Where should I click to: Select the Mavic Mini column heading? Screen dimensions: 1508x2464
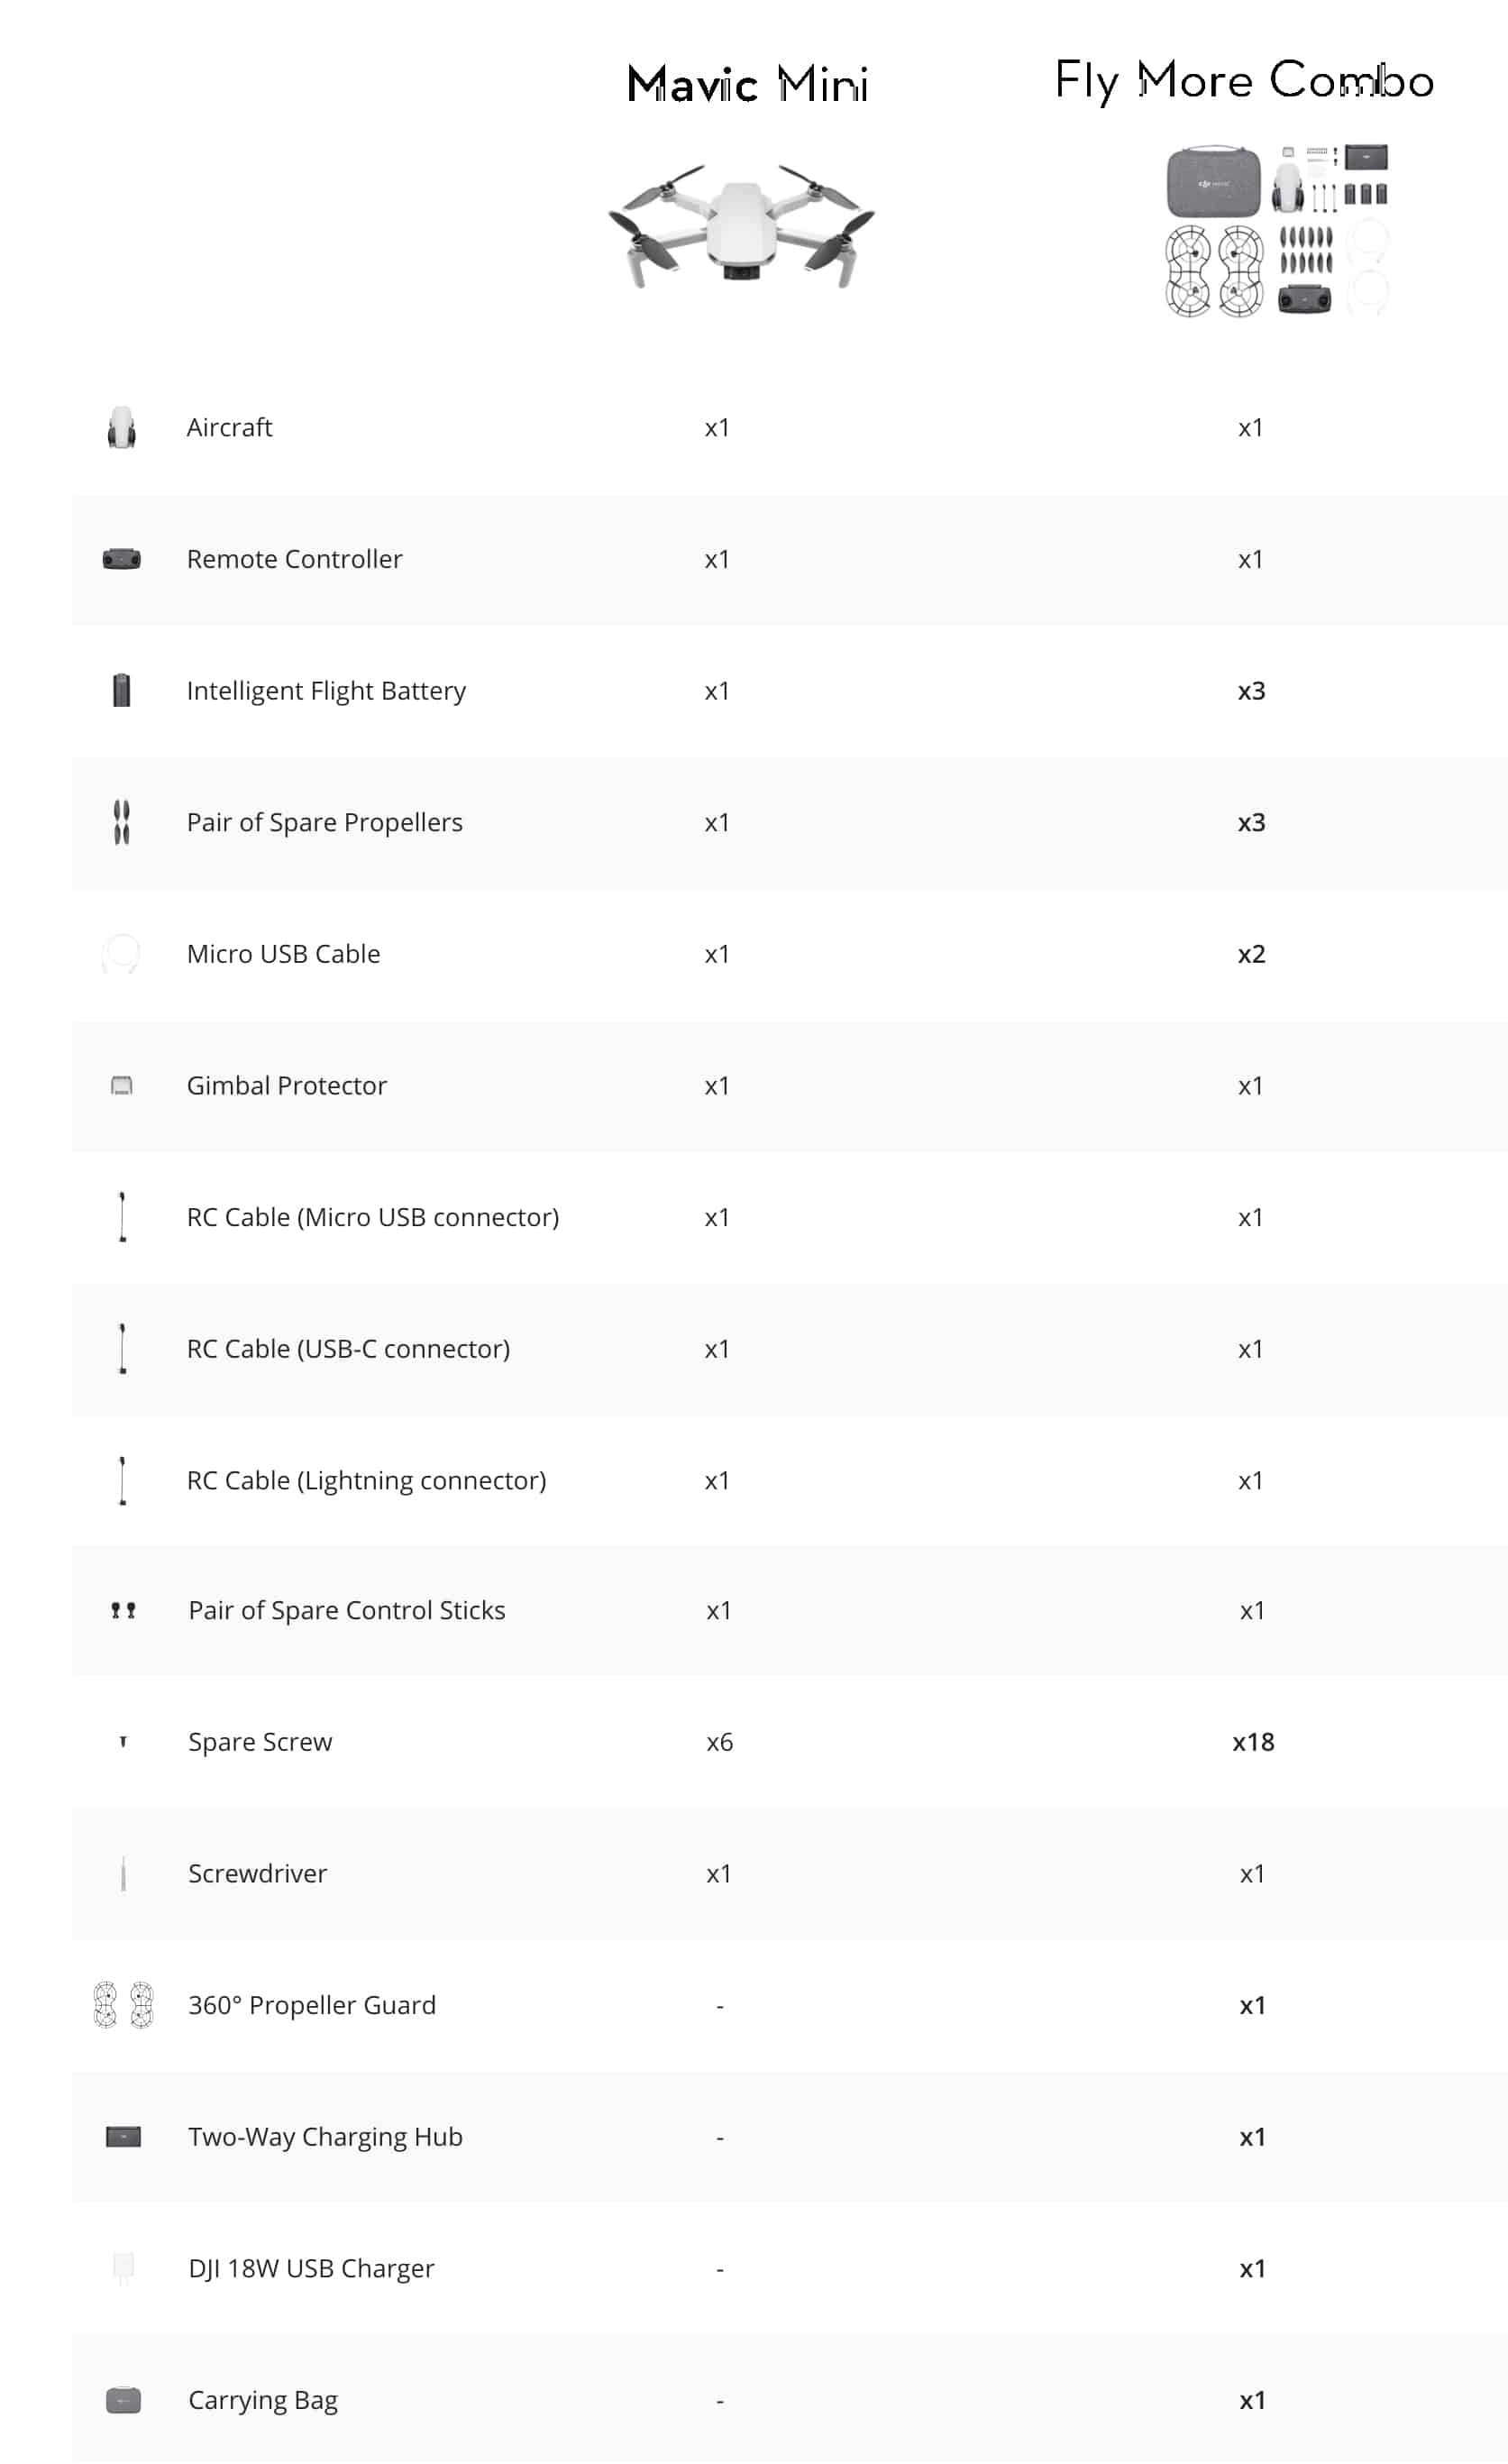747,83
